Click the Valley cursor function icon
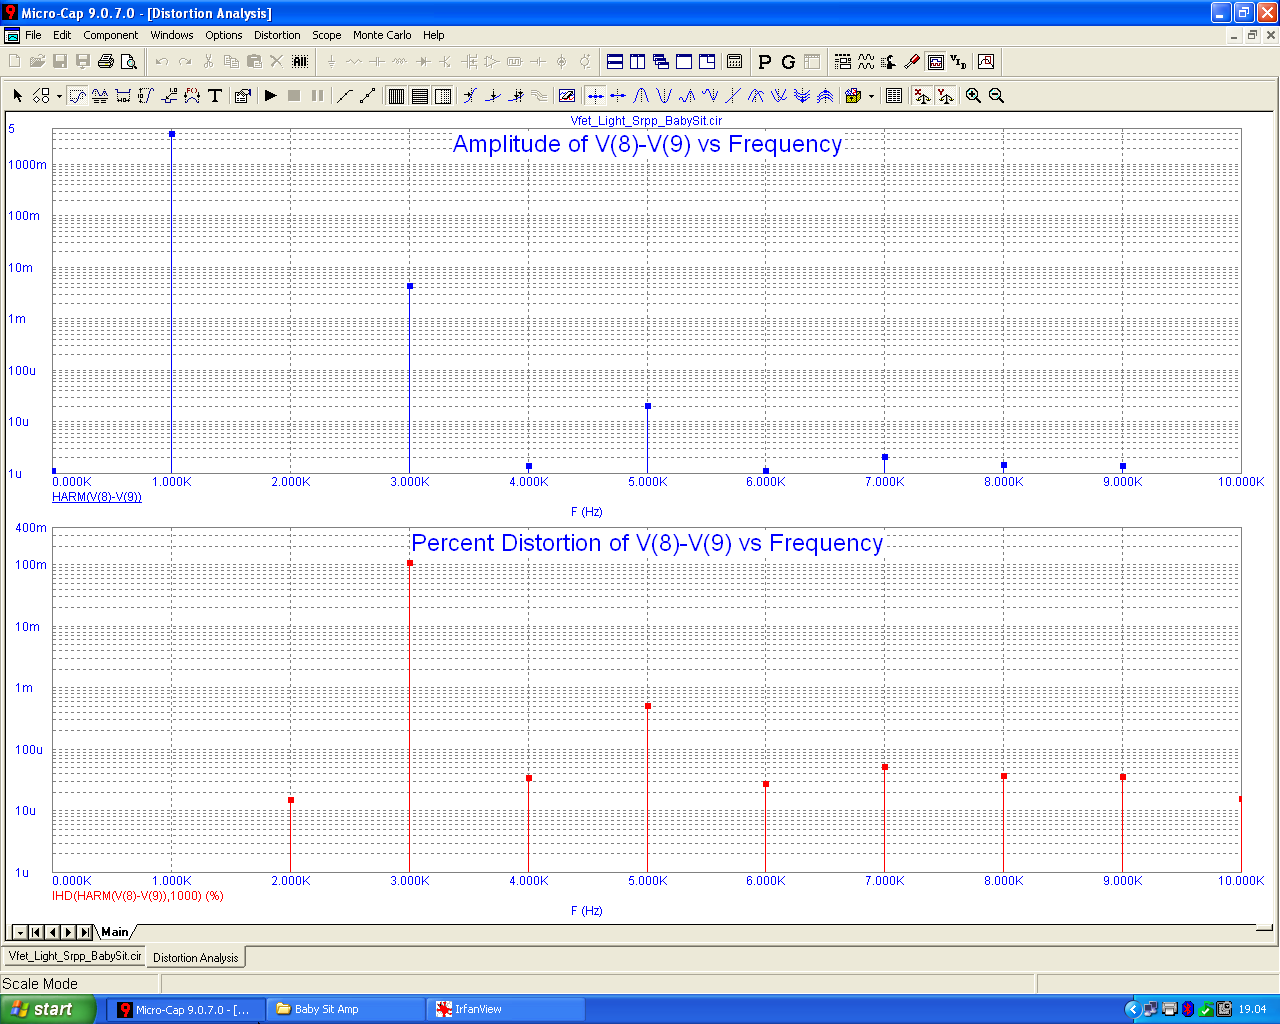 (x=664, y=96)
